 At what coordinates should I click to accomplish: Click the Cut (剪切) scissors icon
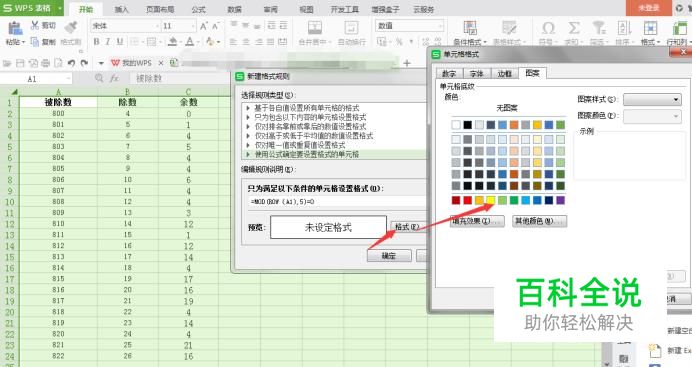(35, 26)
